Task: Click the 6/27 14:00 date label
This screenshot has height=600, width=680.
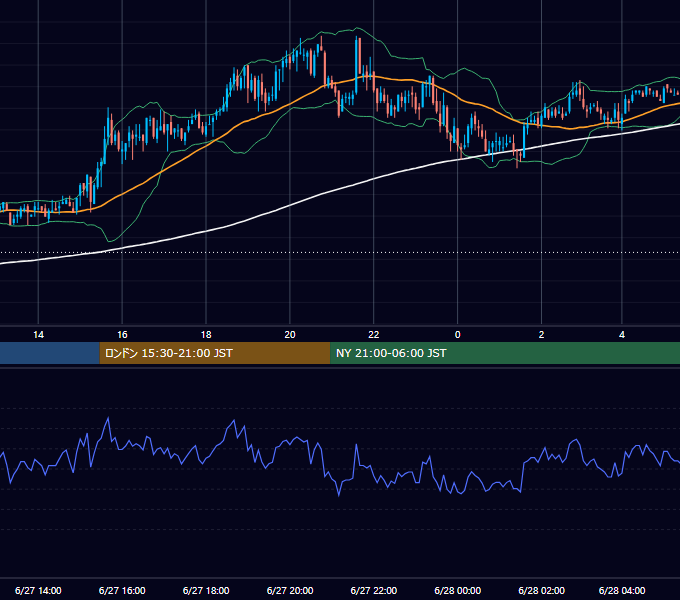Action: point(38,590)
